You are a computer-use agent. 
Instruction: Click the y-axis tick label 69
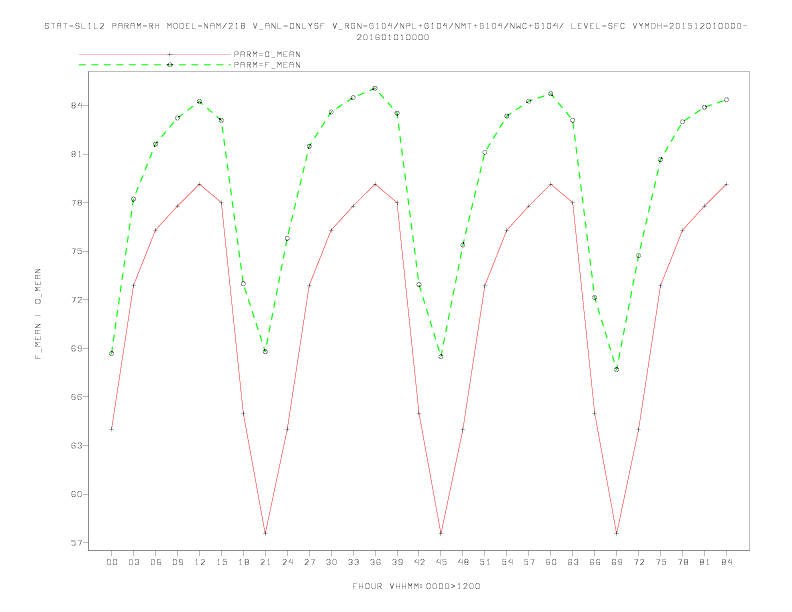click(76, 348)
